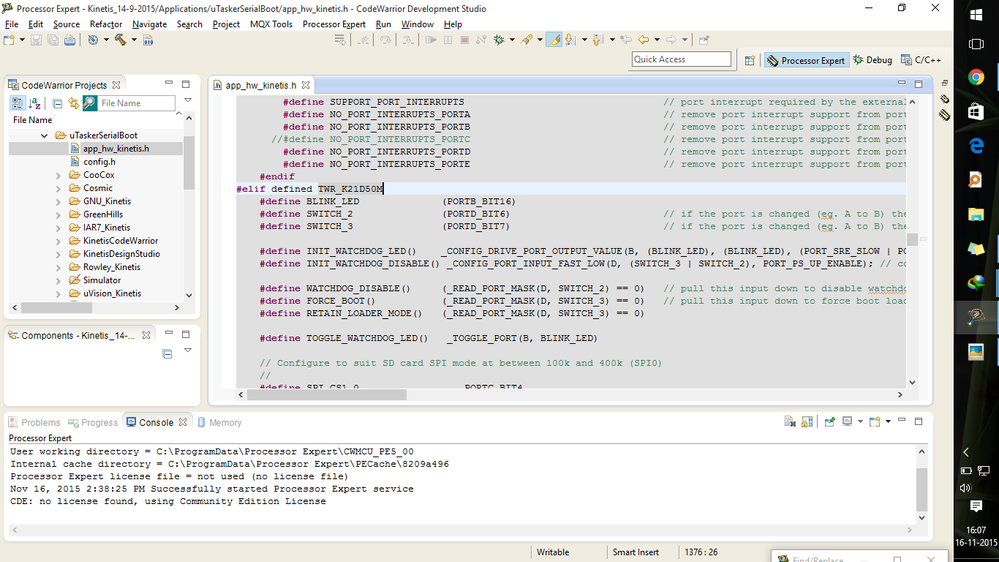Click the New file wizard toolbar icon
999x562 pixels.
pos(9,40)
